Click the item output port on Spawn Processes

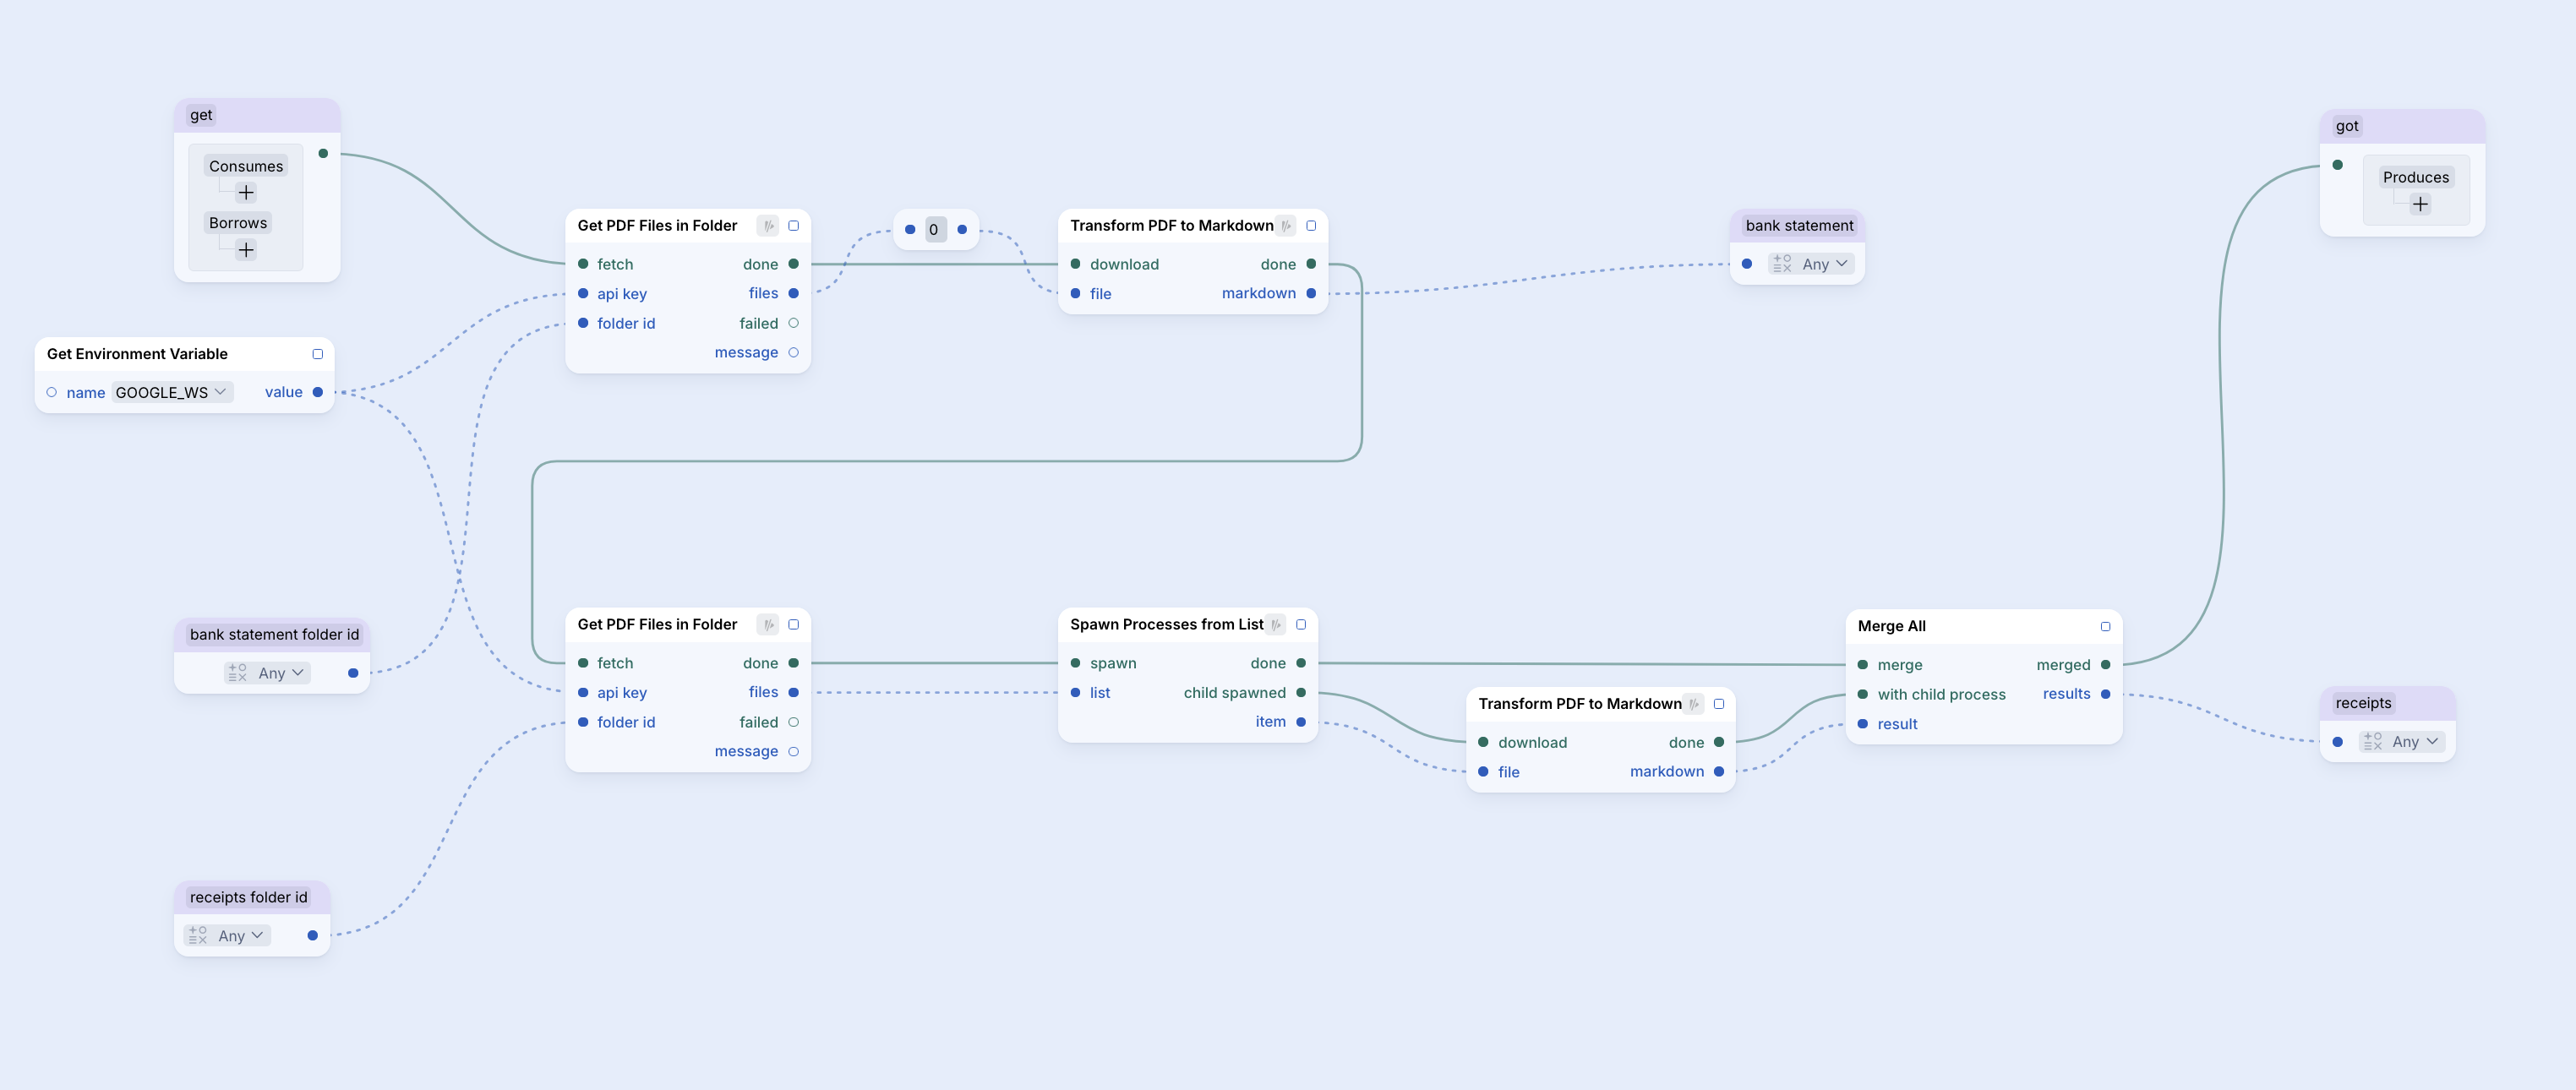pyautogui.click(x=1302, y=723)
